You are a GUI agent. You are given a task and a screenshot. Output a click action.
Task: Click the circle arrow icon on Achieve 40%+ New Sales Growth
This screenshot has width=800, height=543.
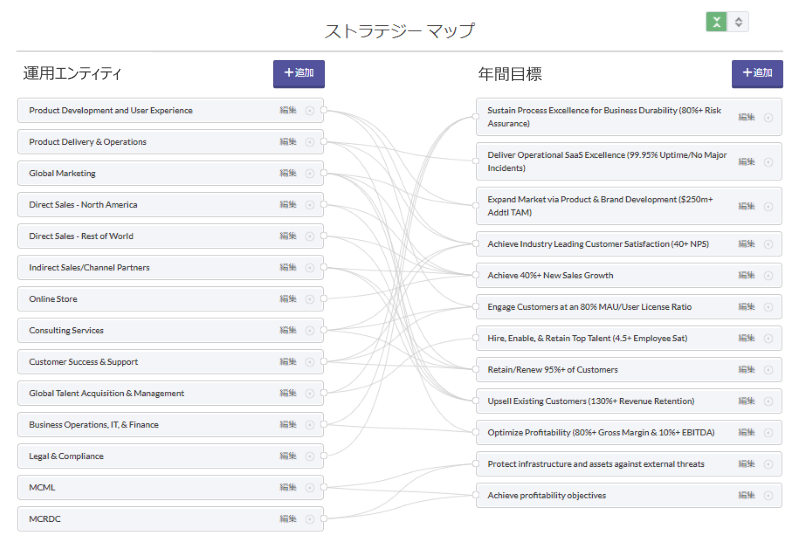(768, 276)
